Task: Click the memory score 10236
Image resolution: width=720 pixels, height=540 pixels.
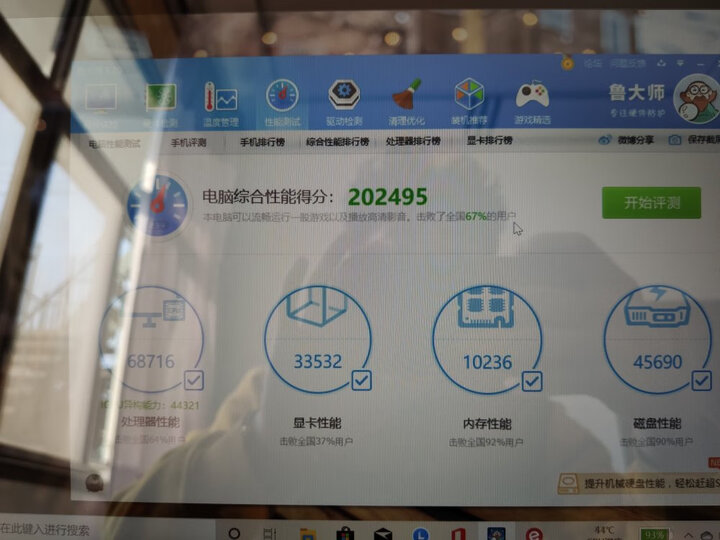Action: pyautogui.click(x=487, y=362)
